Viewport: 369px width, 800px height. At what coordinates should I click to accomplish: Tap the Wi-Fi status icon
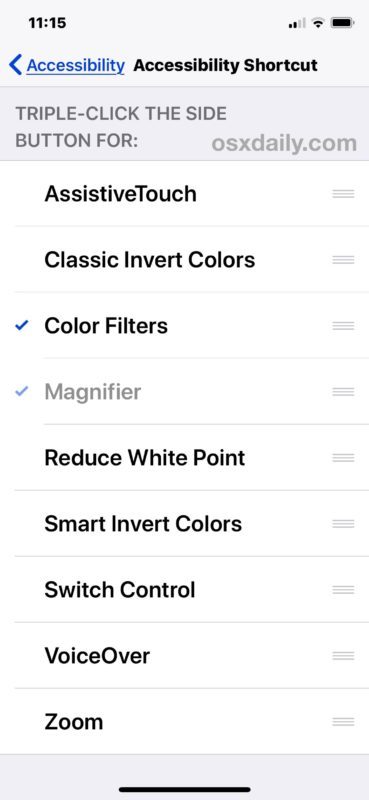tap(318, 23)
